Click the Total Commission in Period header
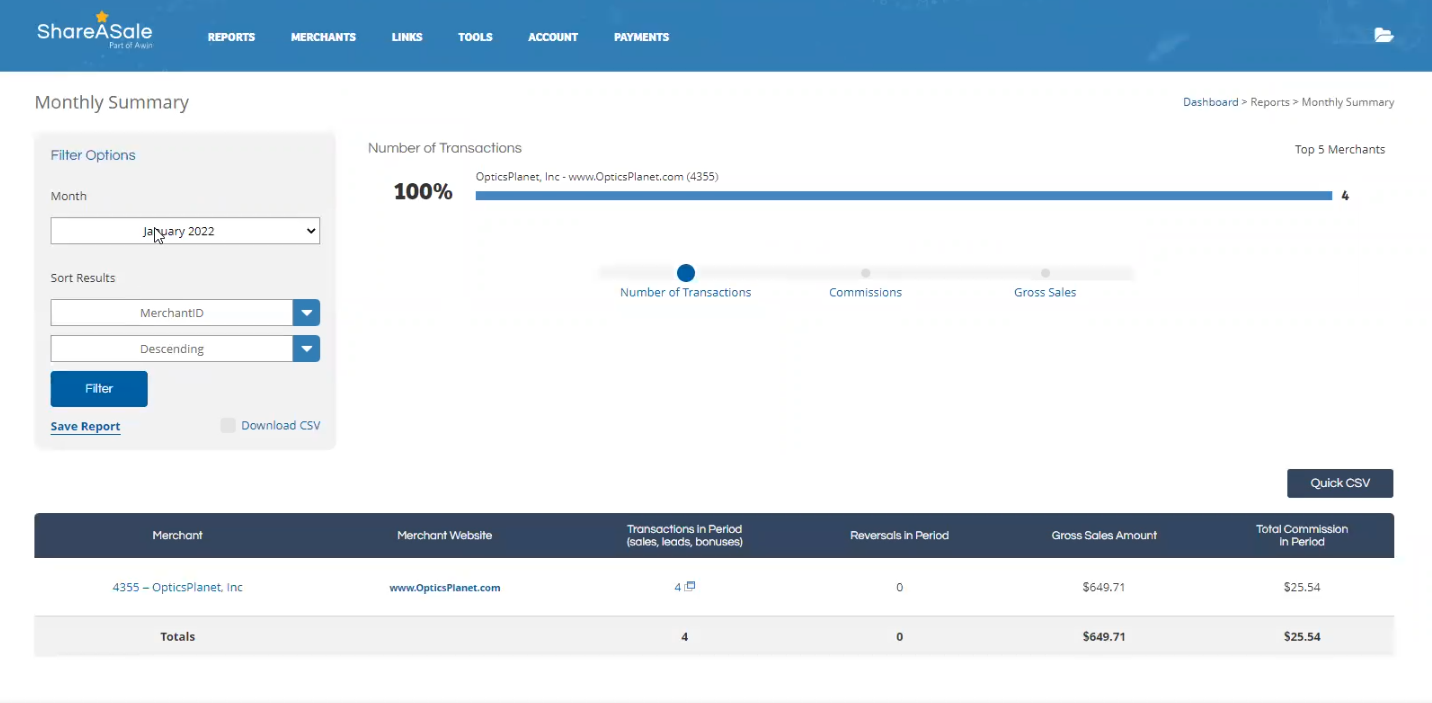This screenshot has width=1432, height=703. (x=1301, y=535)
